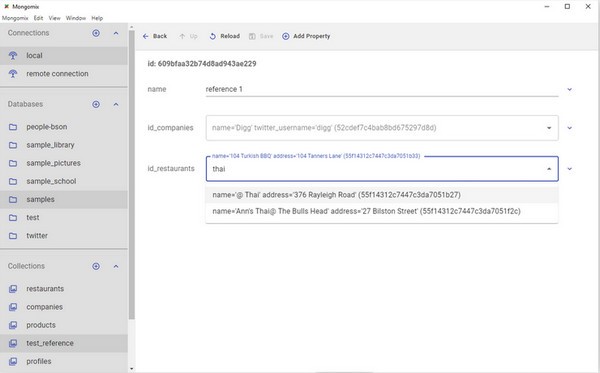Click the local connection icon

(x=13, y=55)
